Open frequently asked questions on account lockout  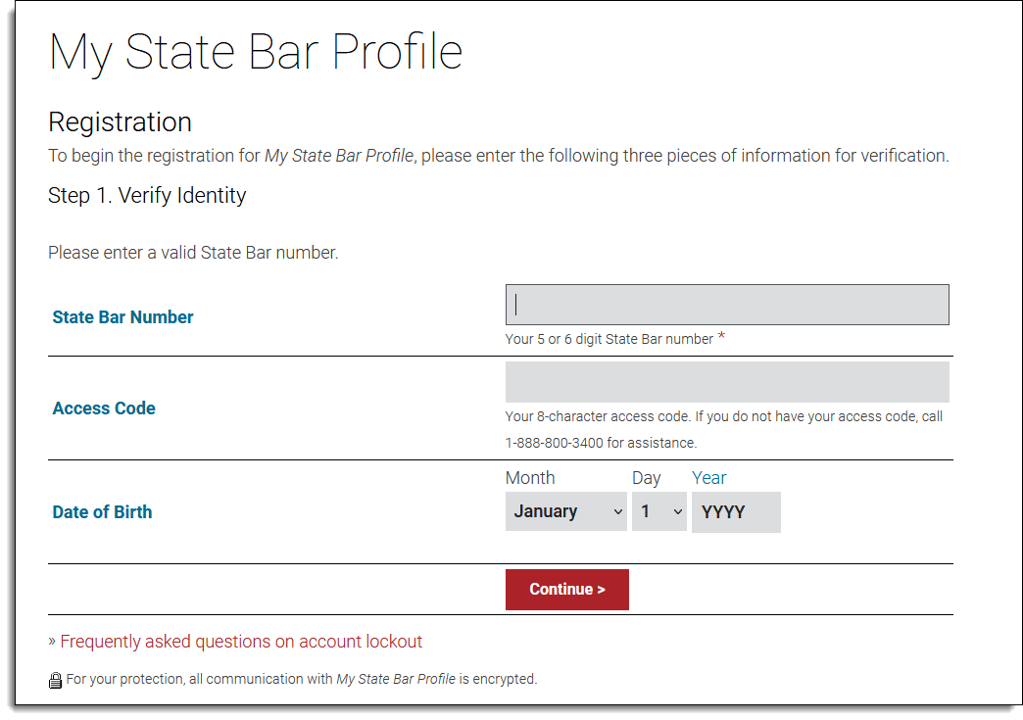click(240, 641)
